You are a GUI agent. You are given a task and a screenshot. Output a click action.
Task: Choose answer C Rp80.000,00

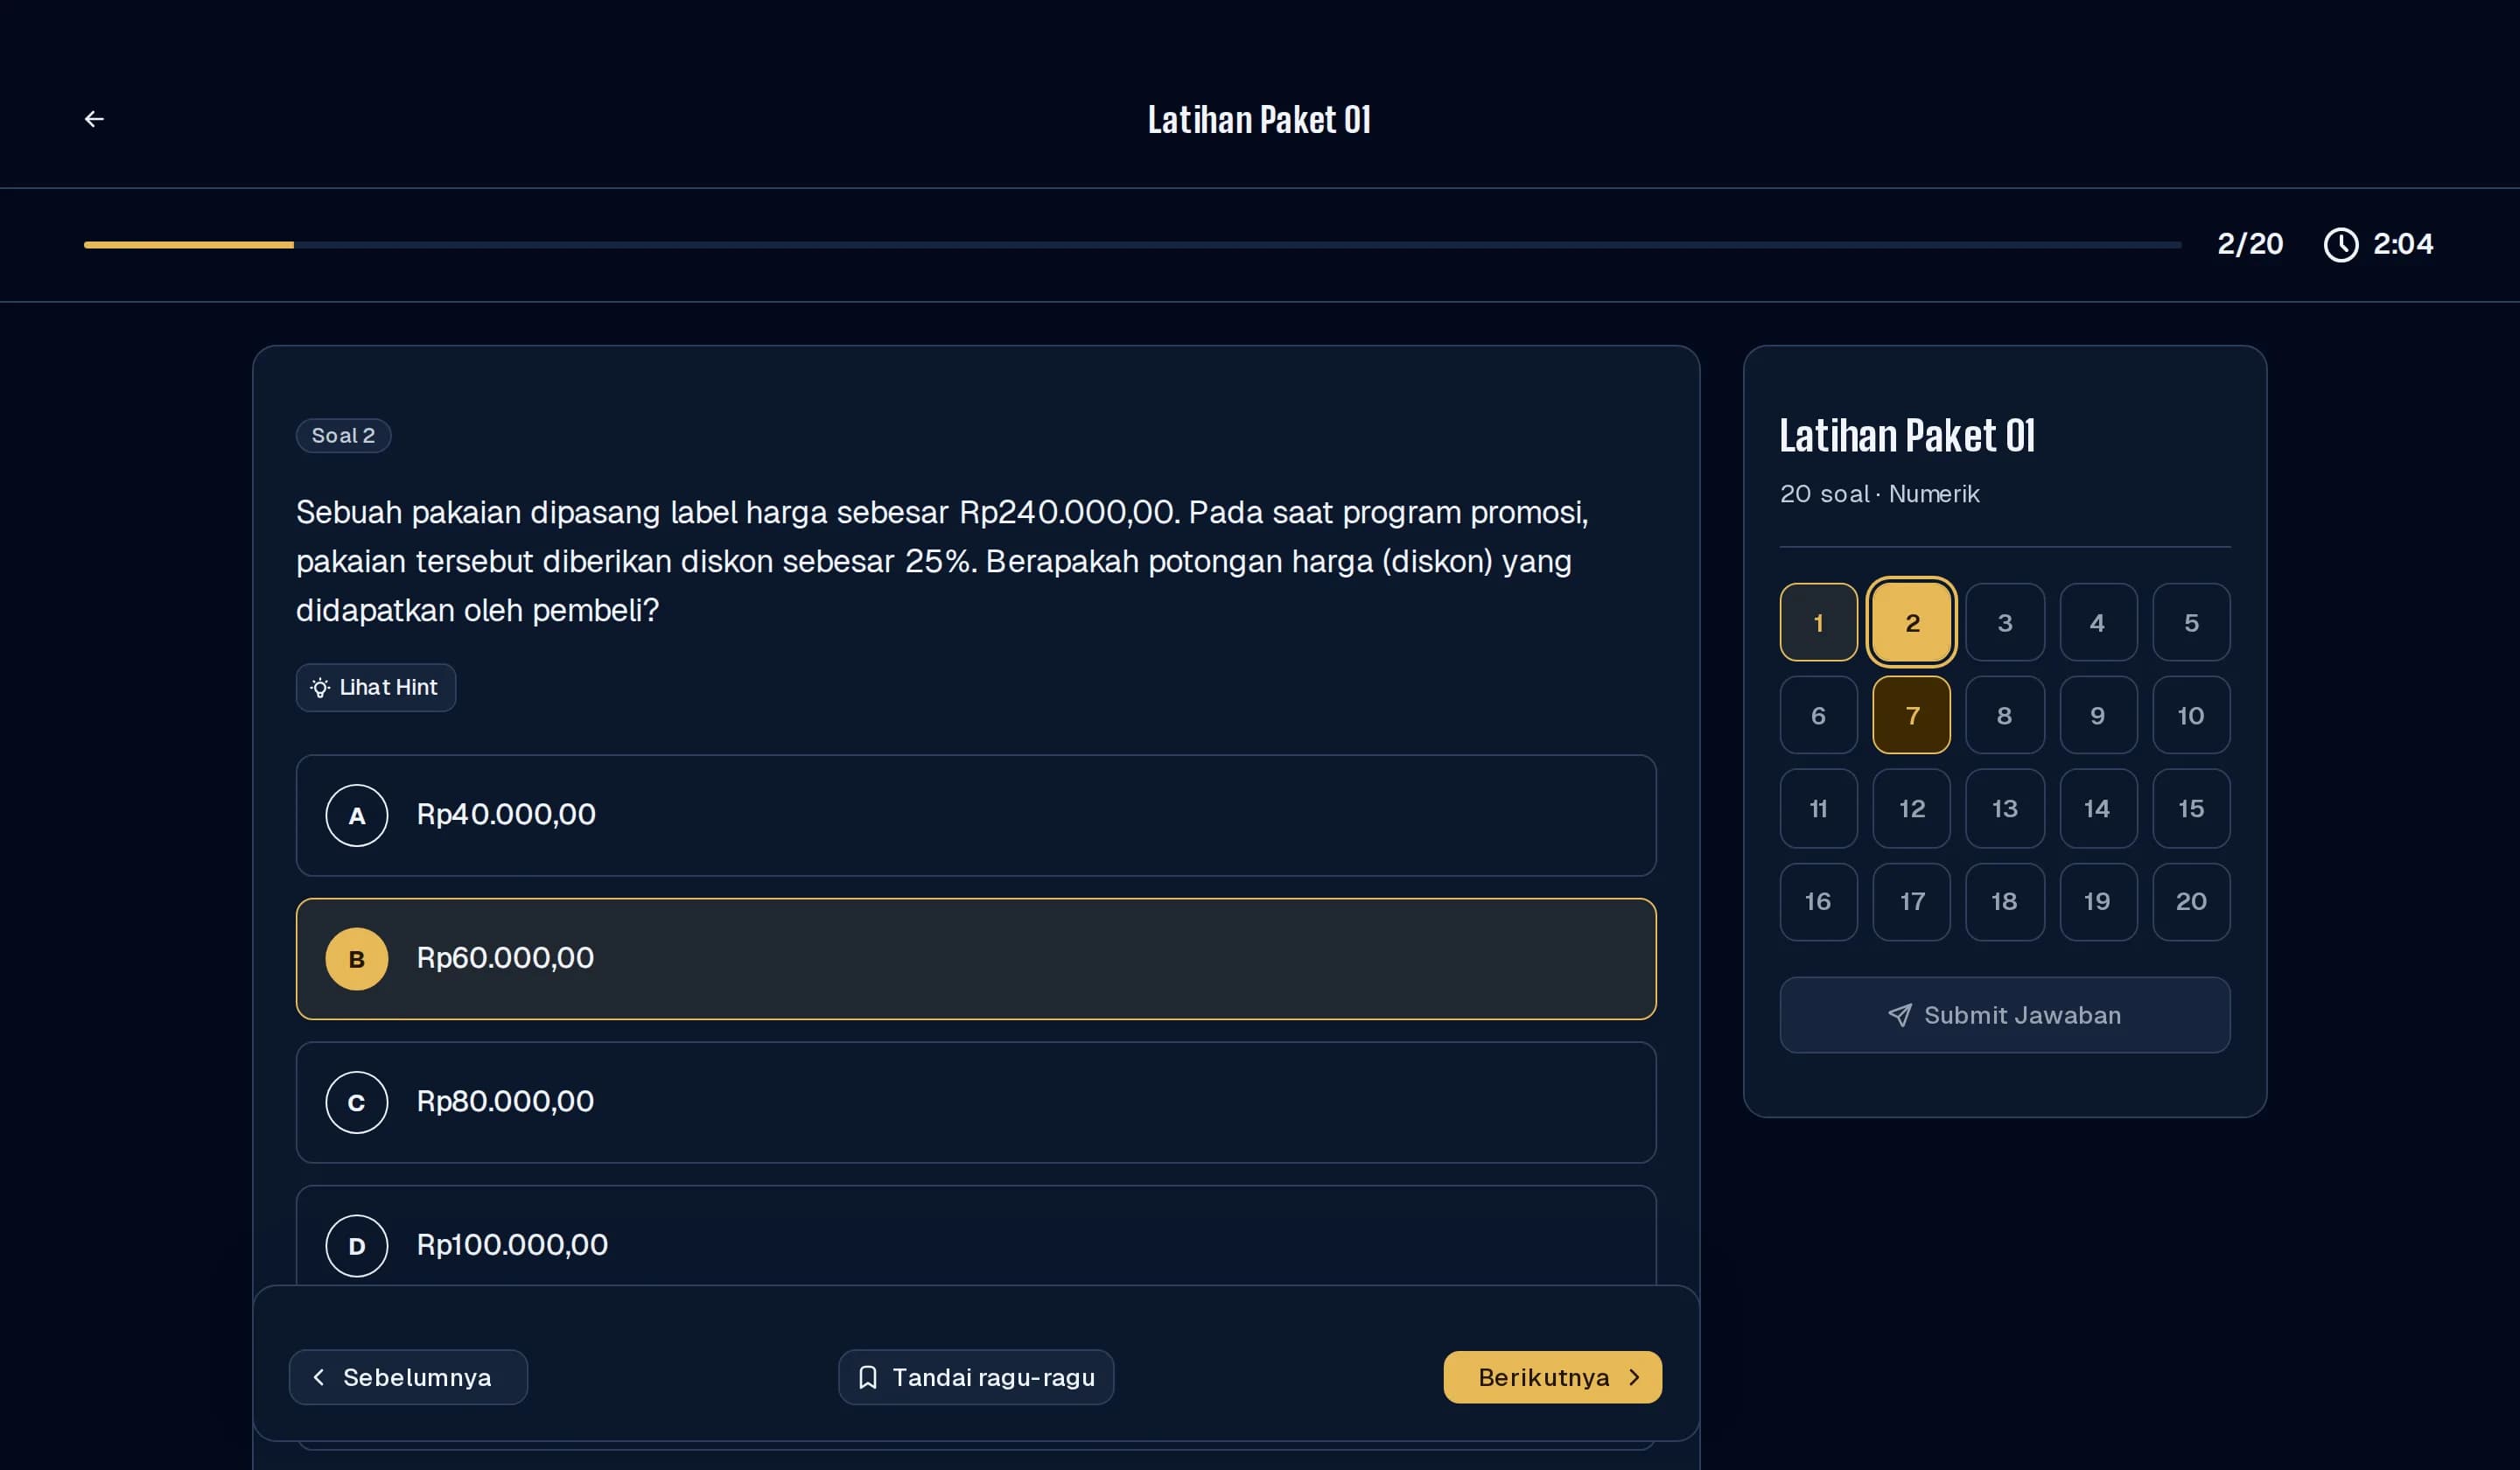click(976, 1102)
